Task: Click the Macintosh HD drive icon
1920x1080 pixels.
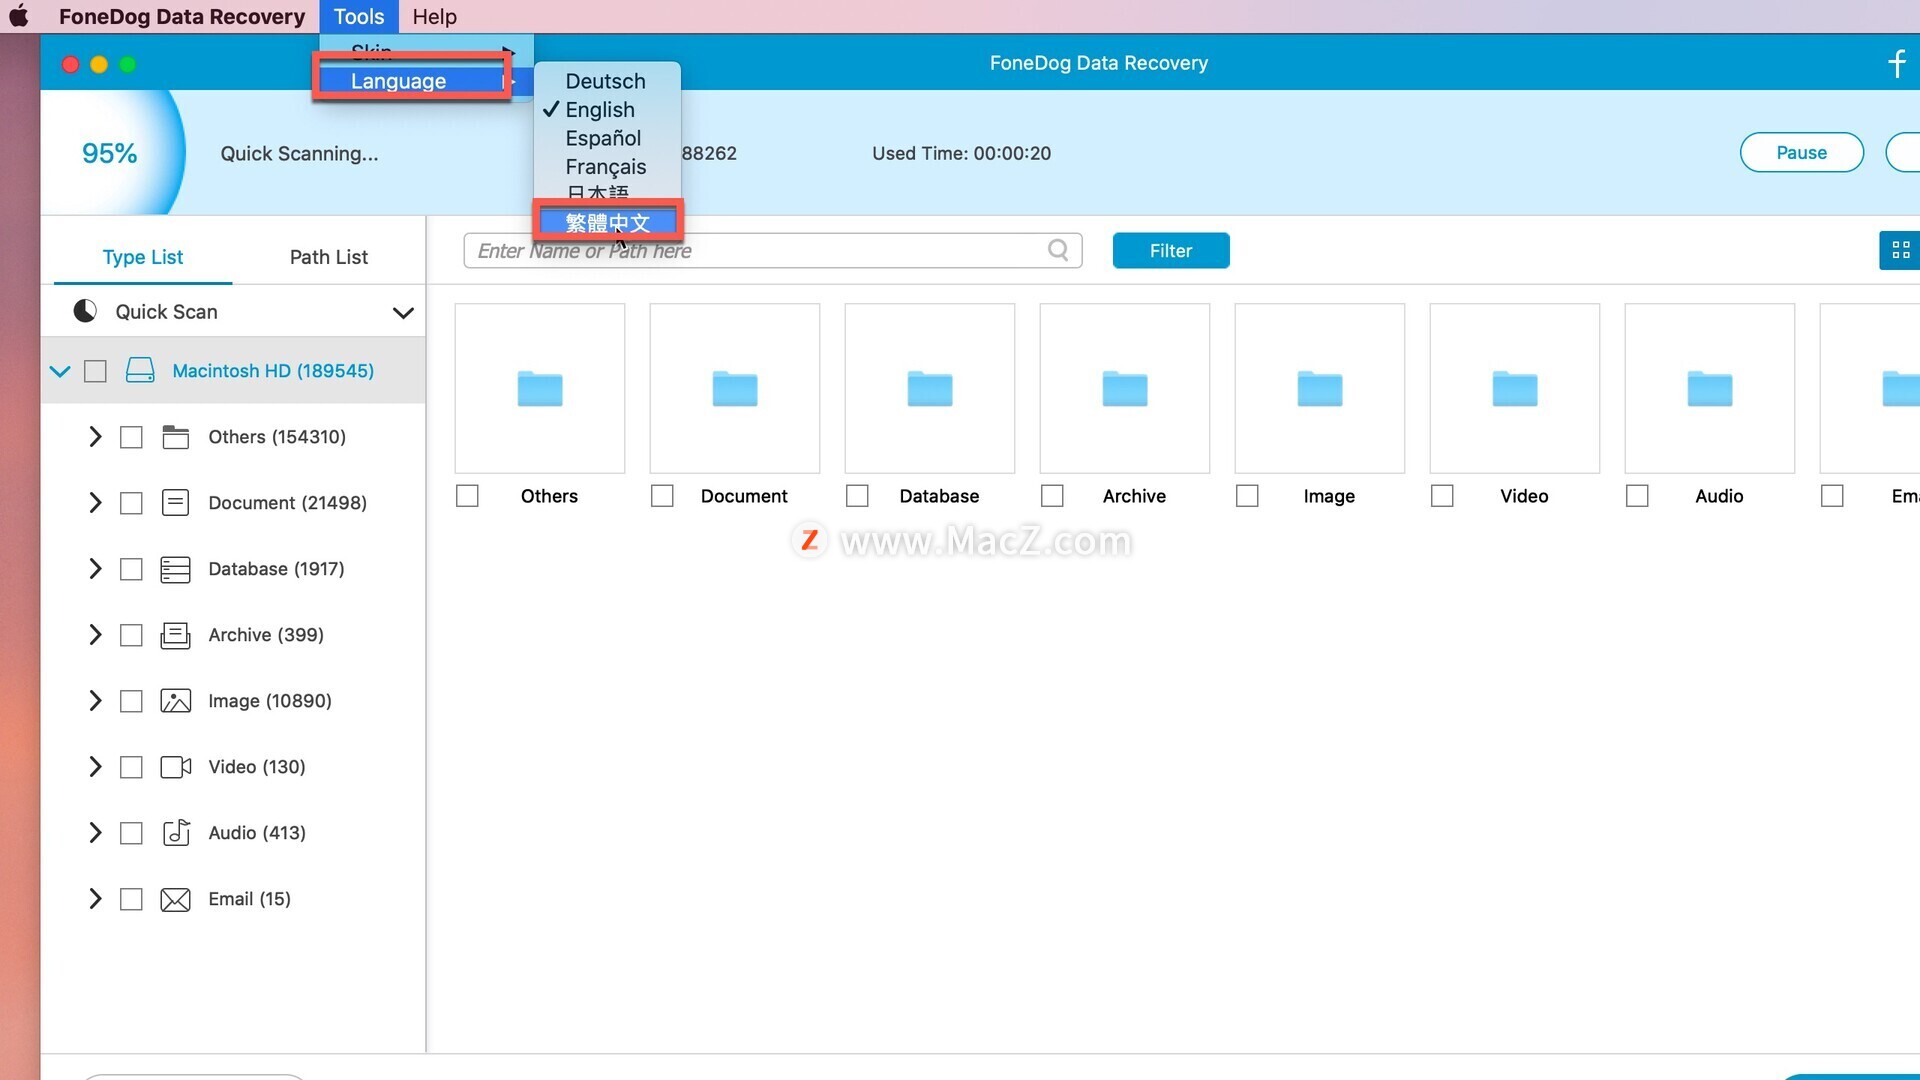Action: (140, 371)
